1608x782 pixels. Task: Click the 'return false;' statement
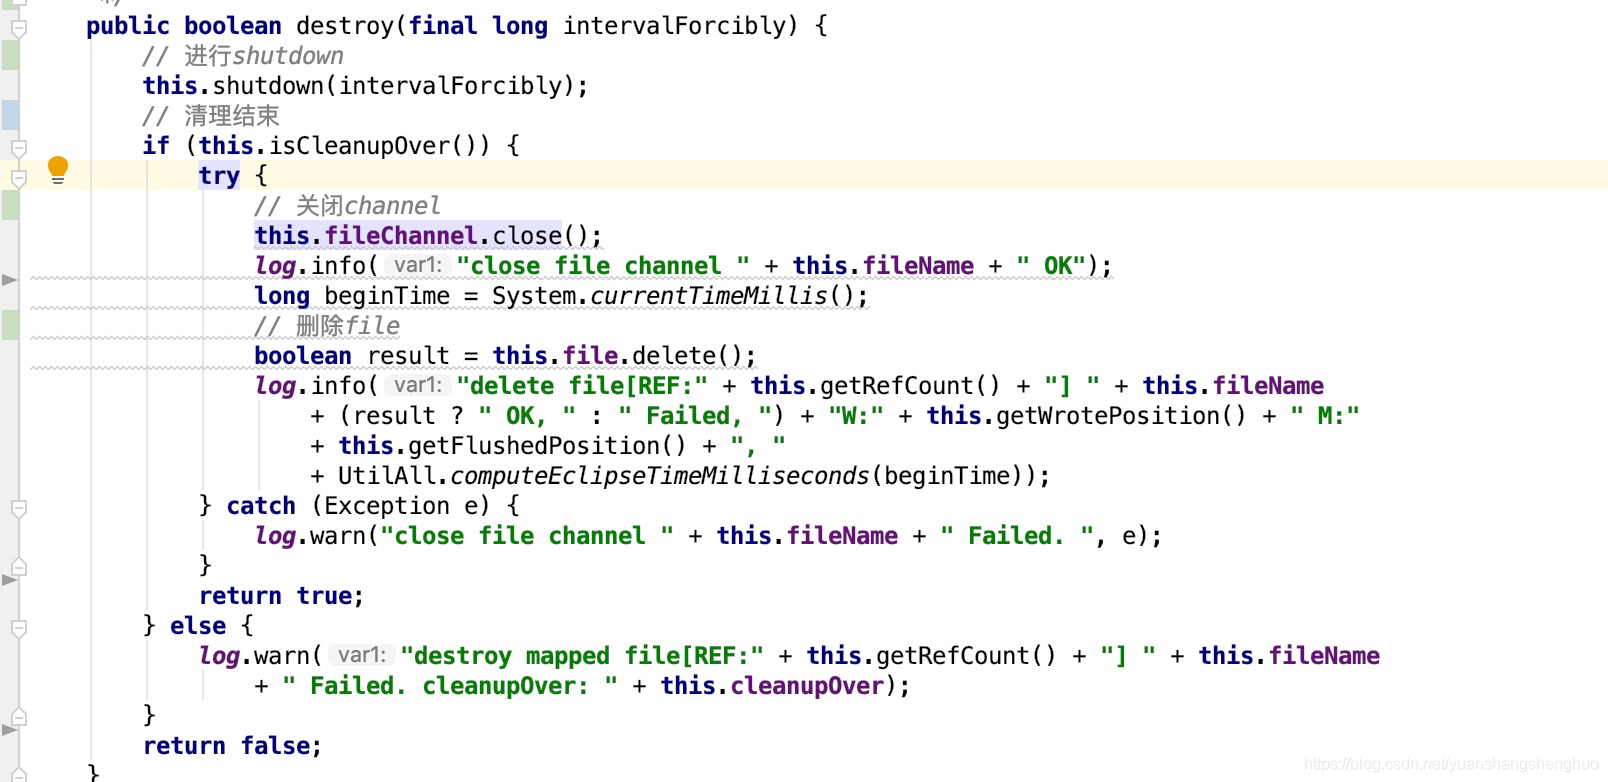232,746
